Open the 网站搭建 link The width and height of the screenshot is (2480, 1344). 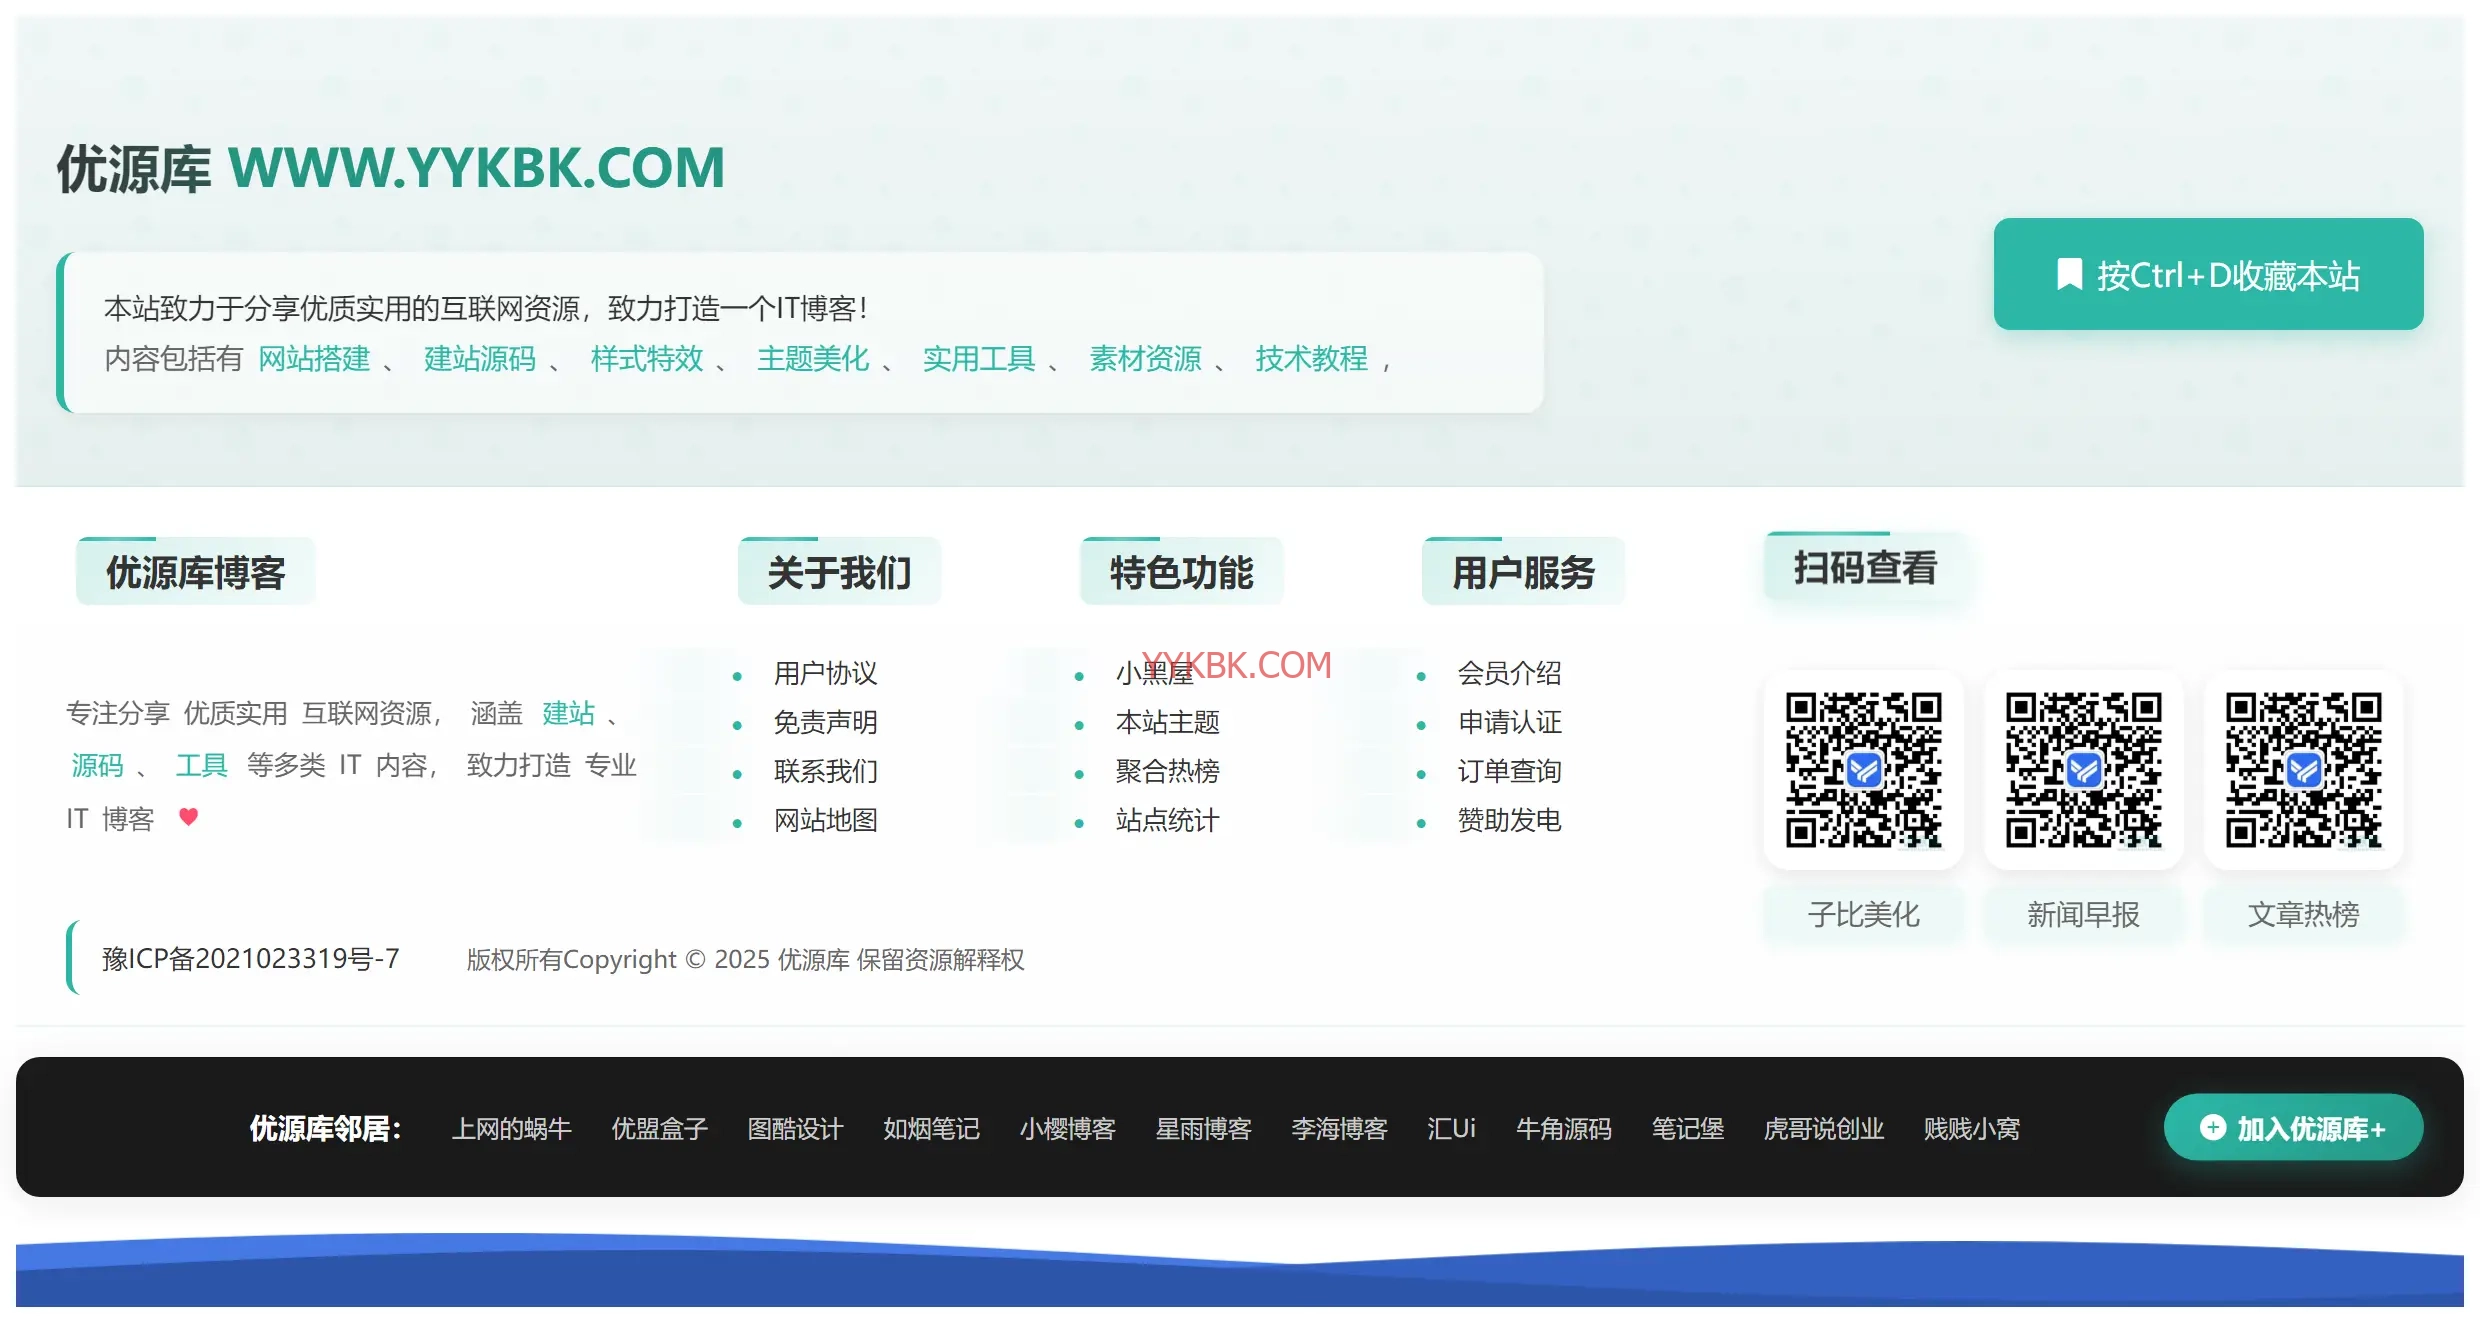314,358
